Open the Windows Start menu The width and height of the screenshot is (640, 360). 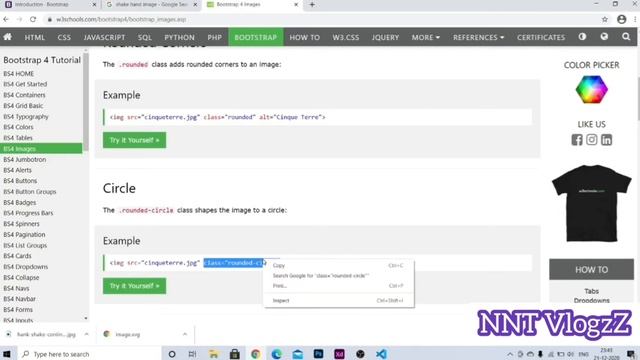(x=7, y=354)
